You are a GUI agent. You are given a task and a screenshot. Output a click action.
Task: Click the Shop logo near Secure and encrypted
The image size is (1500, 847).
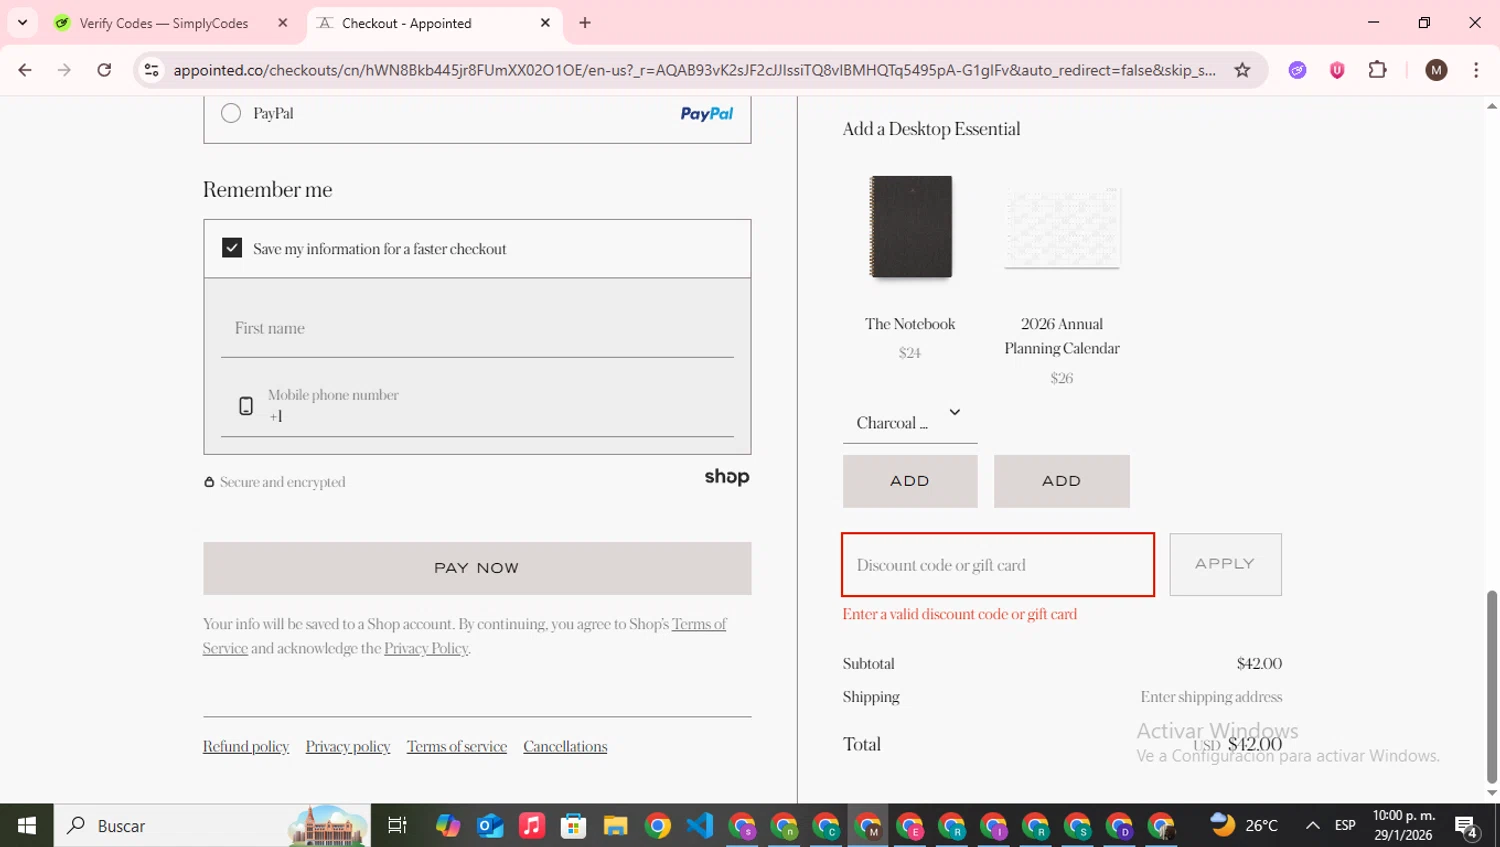[x=727, y=477]
